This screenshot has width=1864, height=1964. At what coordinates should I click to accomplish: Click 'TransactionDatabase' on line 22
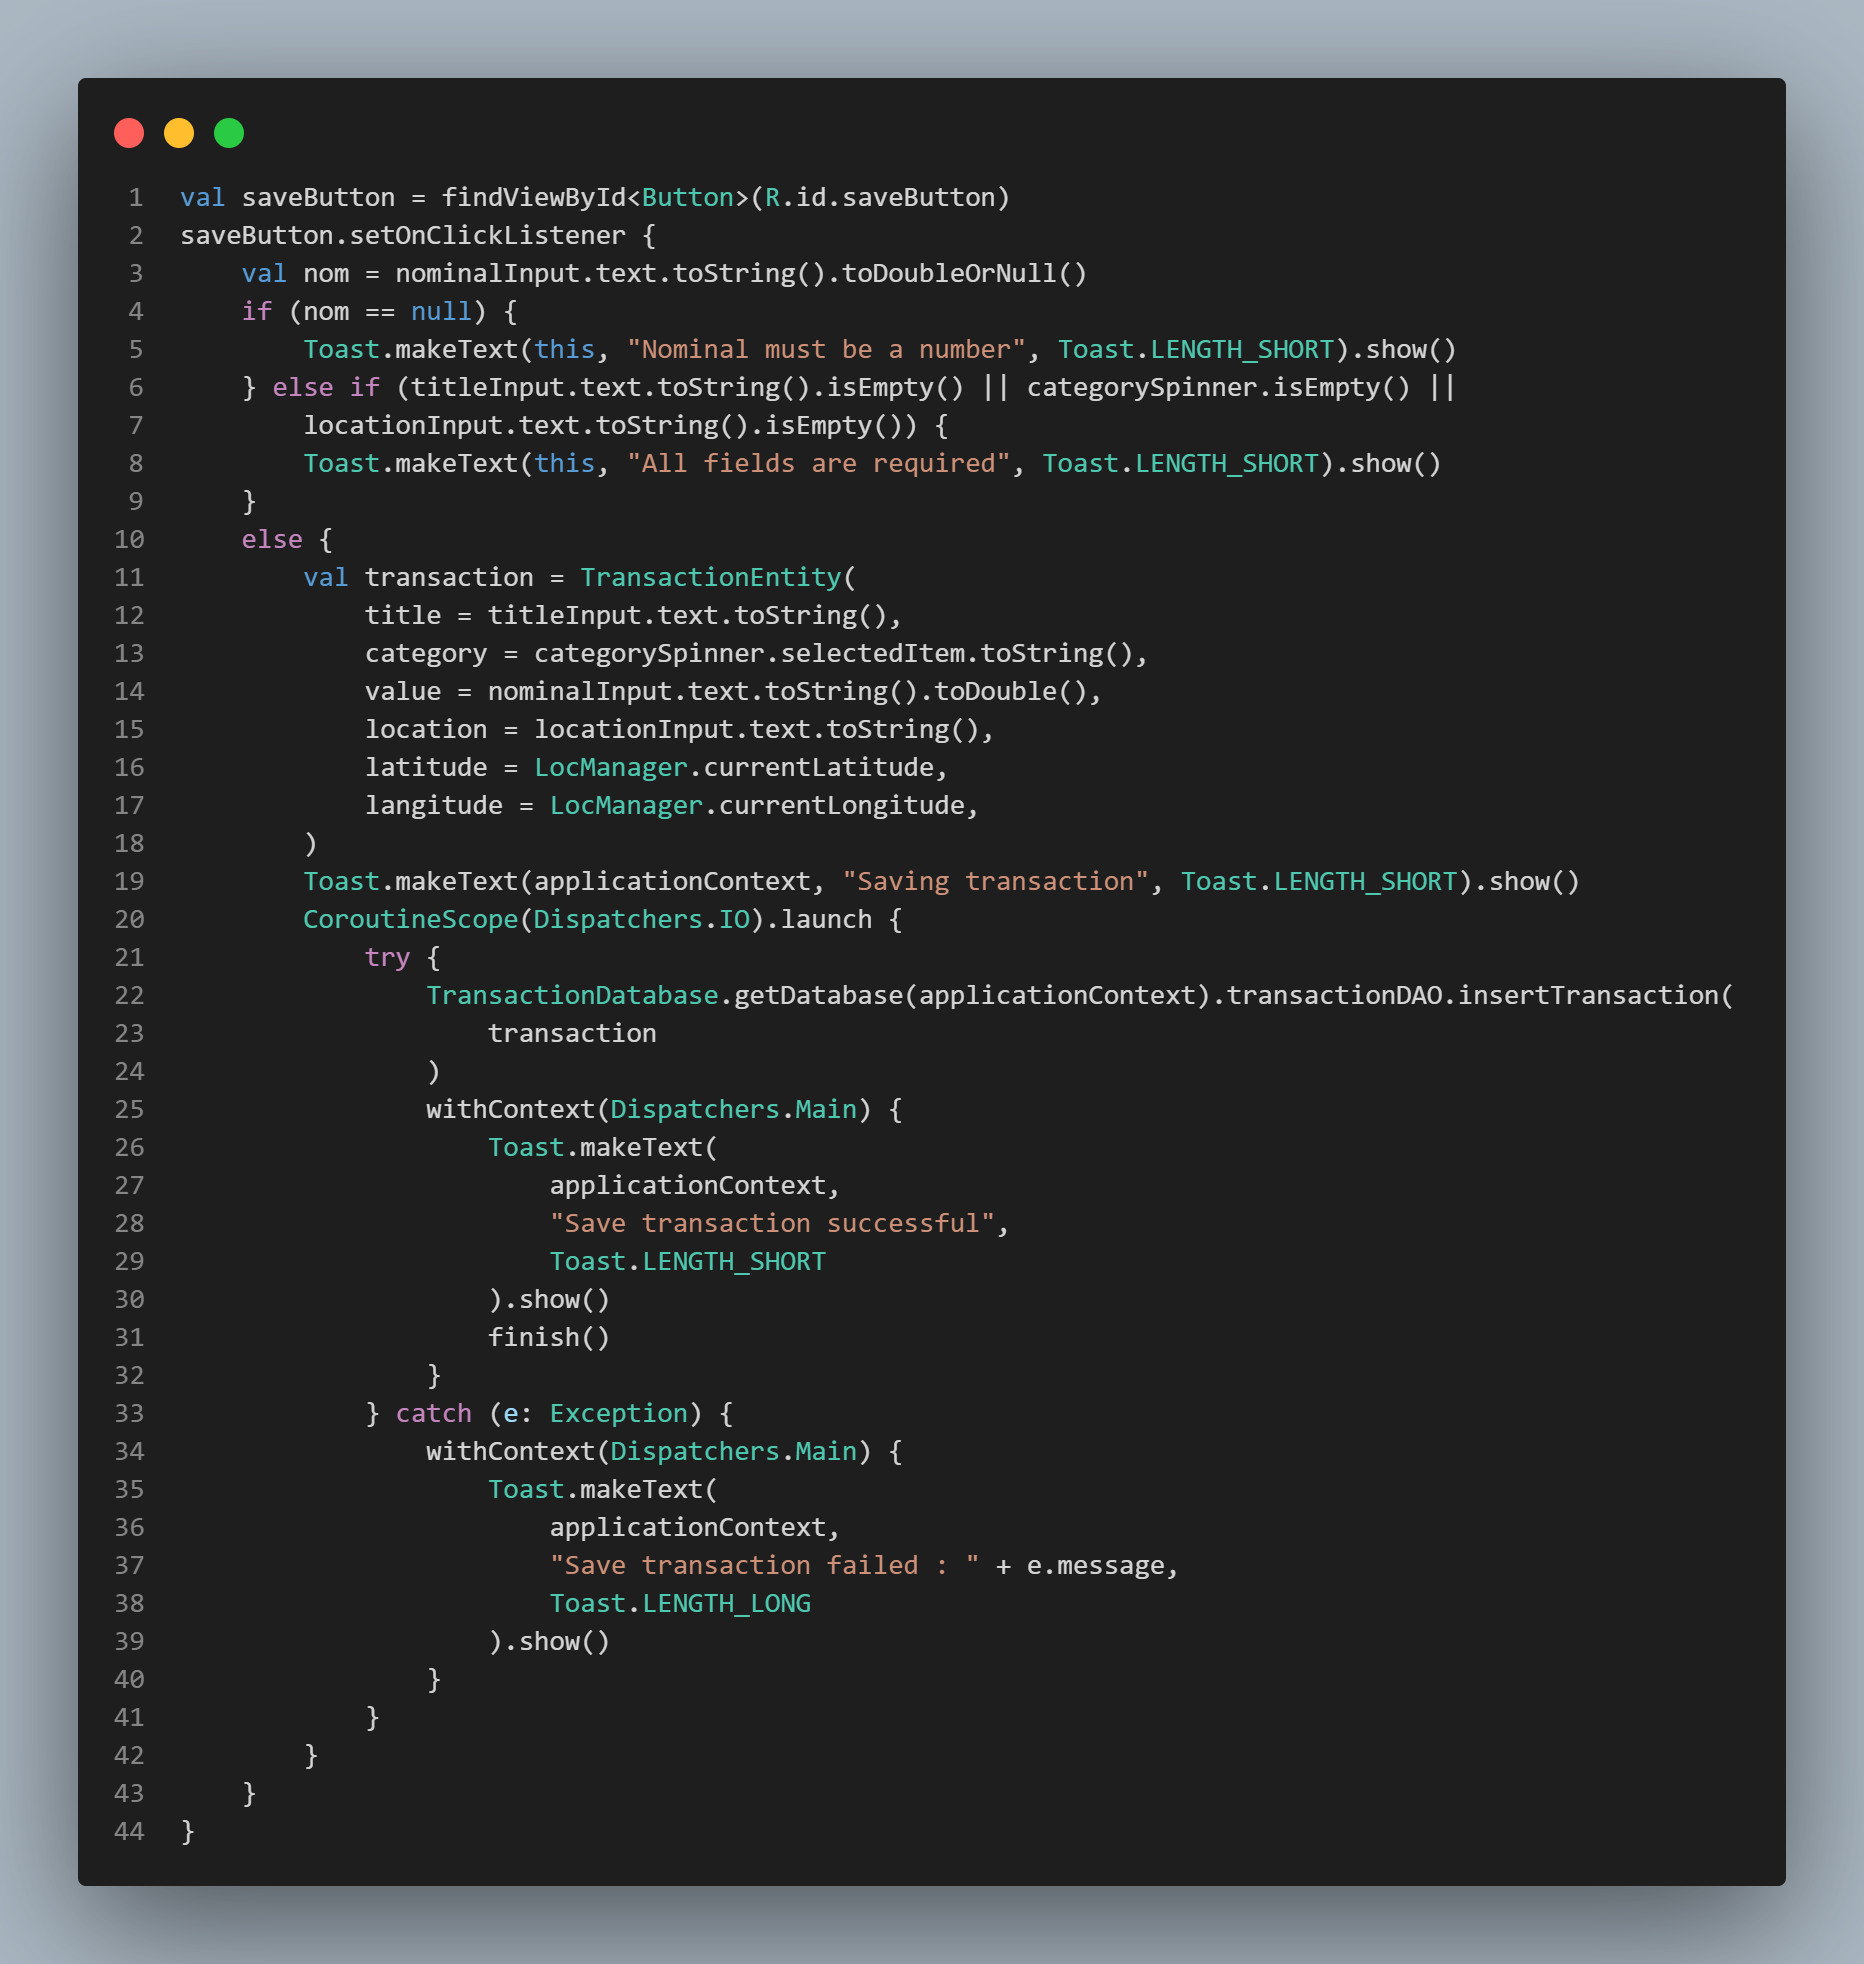tap(572, 996)
